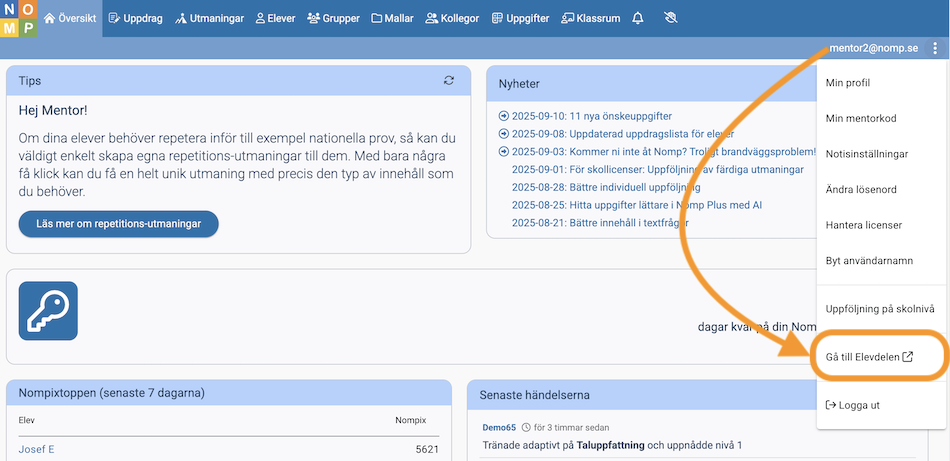Select Logga ut to sign out

(x=852, y=405)
